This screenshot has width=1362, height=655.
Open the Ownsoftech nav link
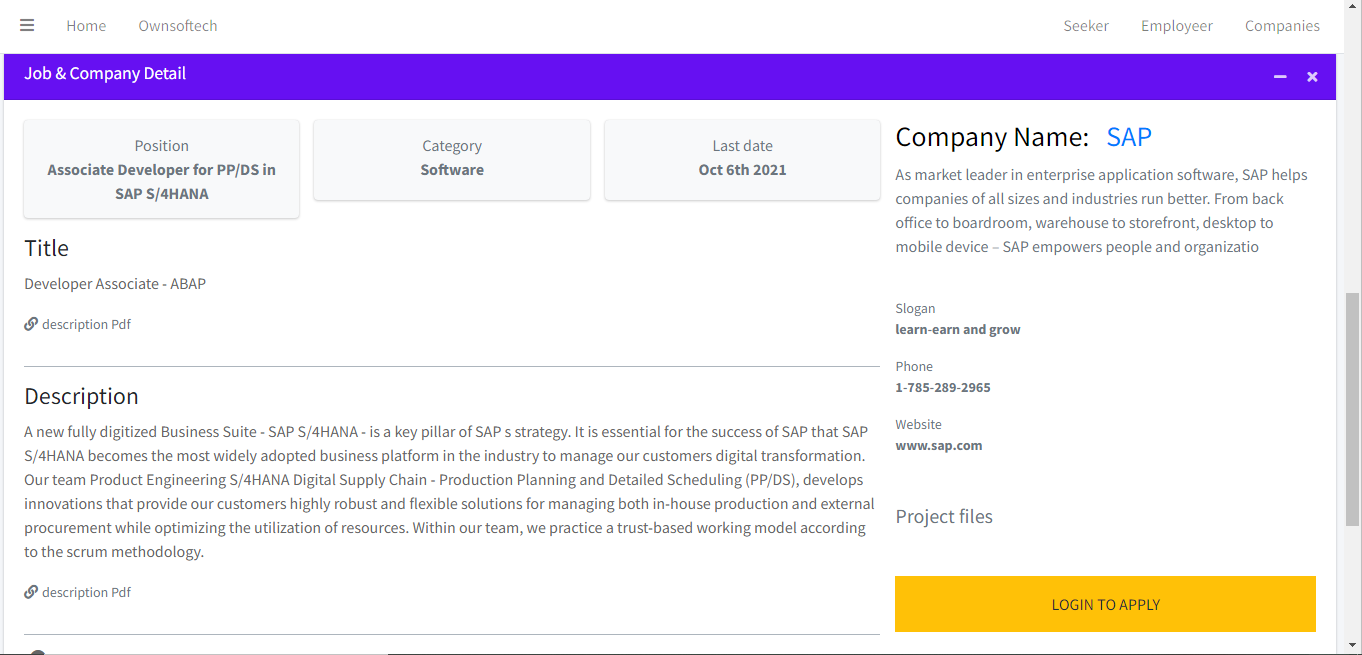(x=178, y=26)
